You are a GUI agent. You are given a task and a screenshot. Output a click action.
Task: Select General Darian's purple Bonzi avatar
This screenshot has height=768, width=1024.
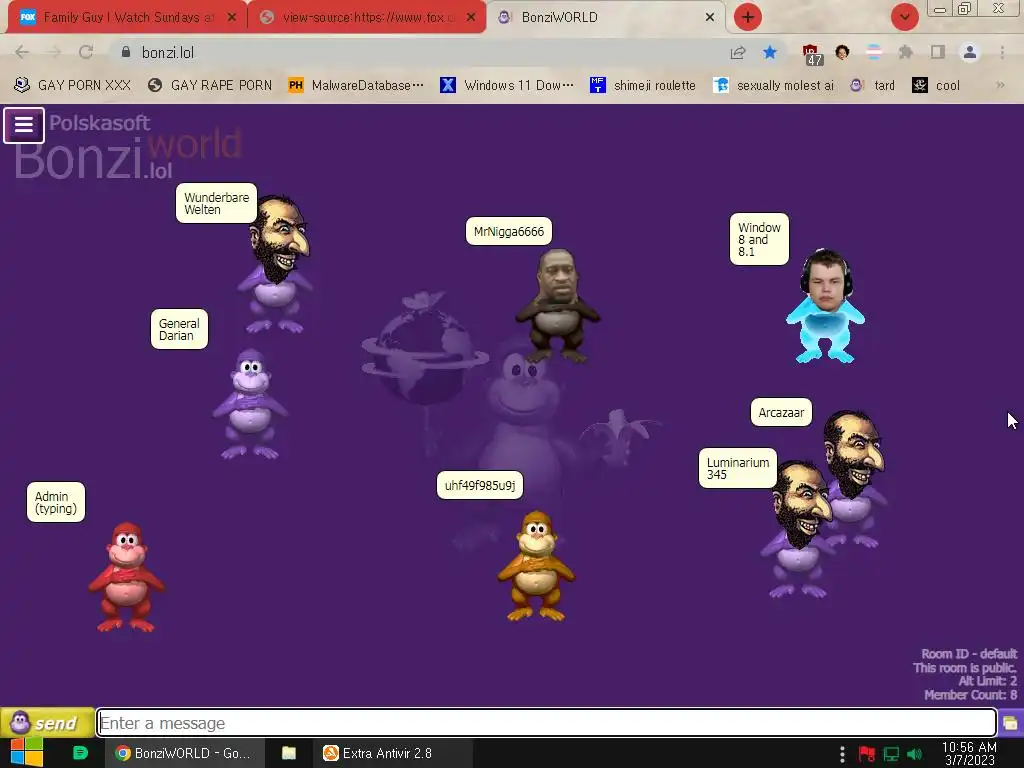(249, 404)
